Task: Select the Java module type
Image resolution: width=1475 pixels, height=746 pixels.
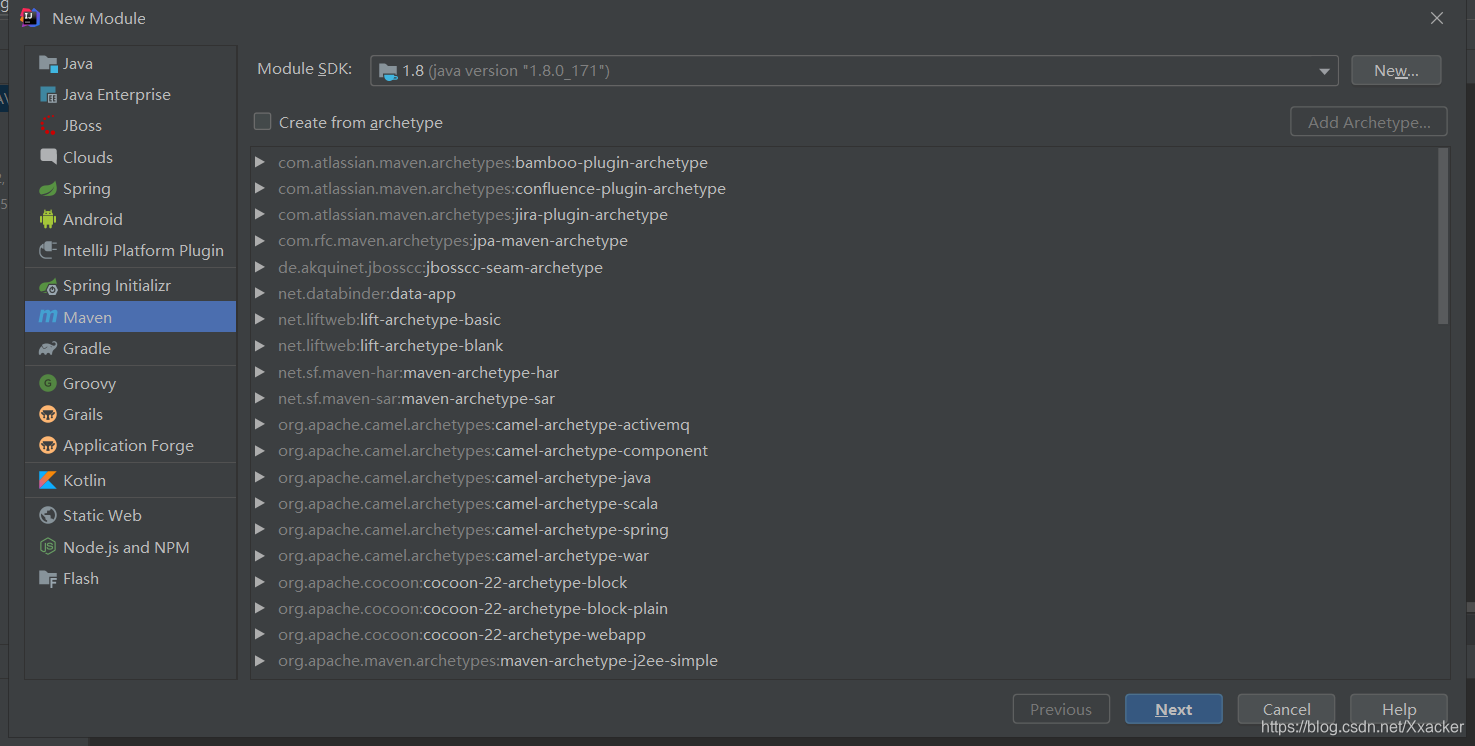Action: pyautogui.click(x=131, y=64)
